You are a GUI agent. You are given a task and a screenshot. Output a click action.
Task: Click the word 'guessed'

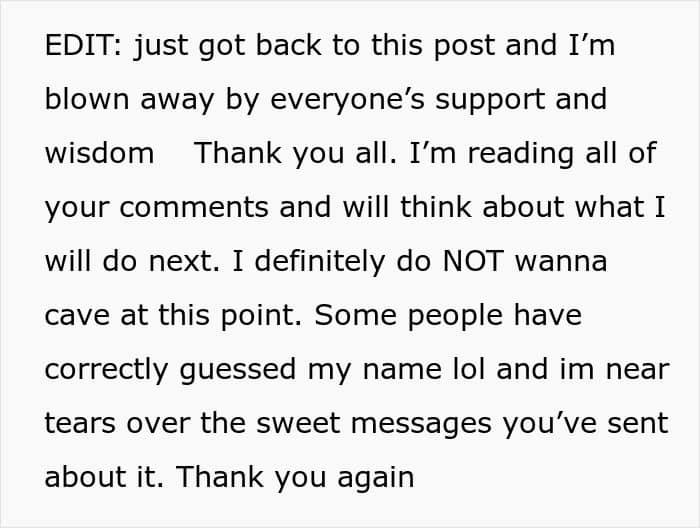[238, 369]
